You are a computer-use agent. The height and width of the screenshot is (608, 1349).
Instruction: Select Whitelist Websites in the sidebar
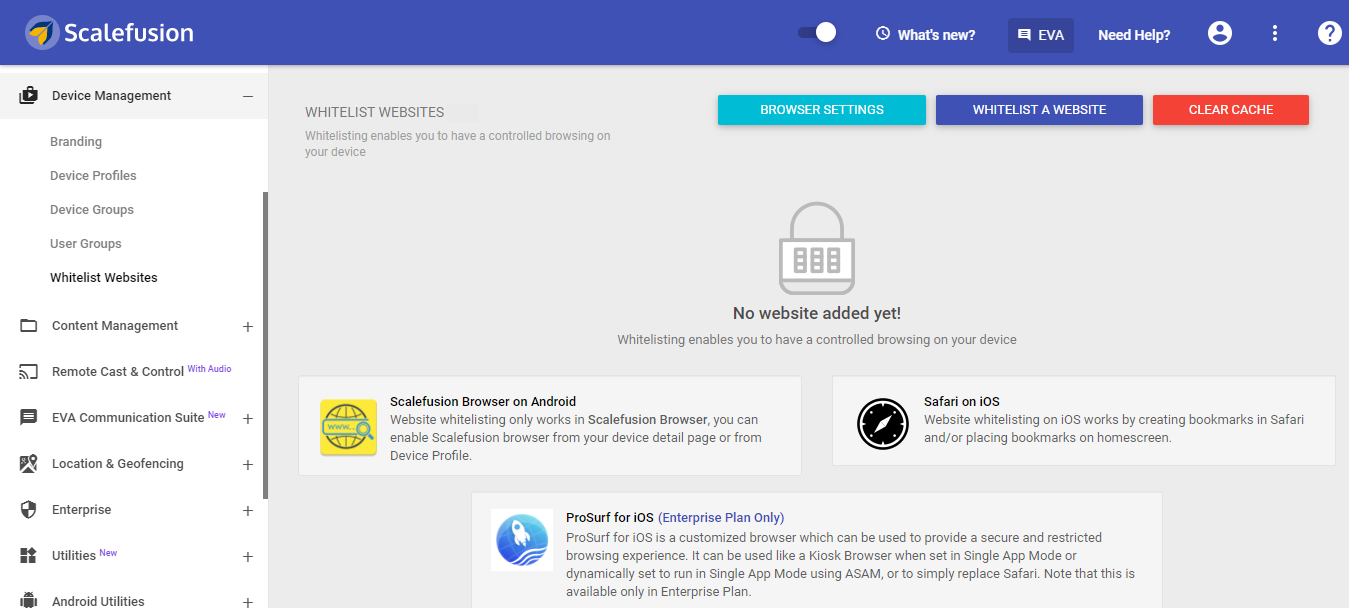pos(104,278)
